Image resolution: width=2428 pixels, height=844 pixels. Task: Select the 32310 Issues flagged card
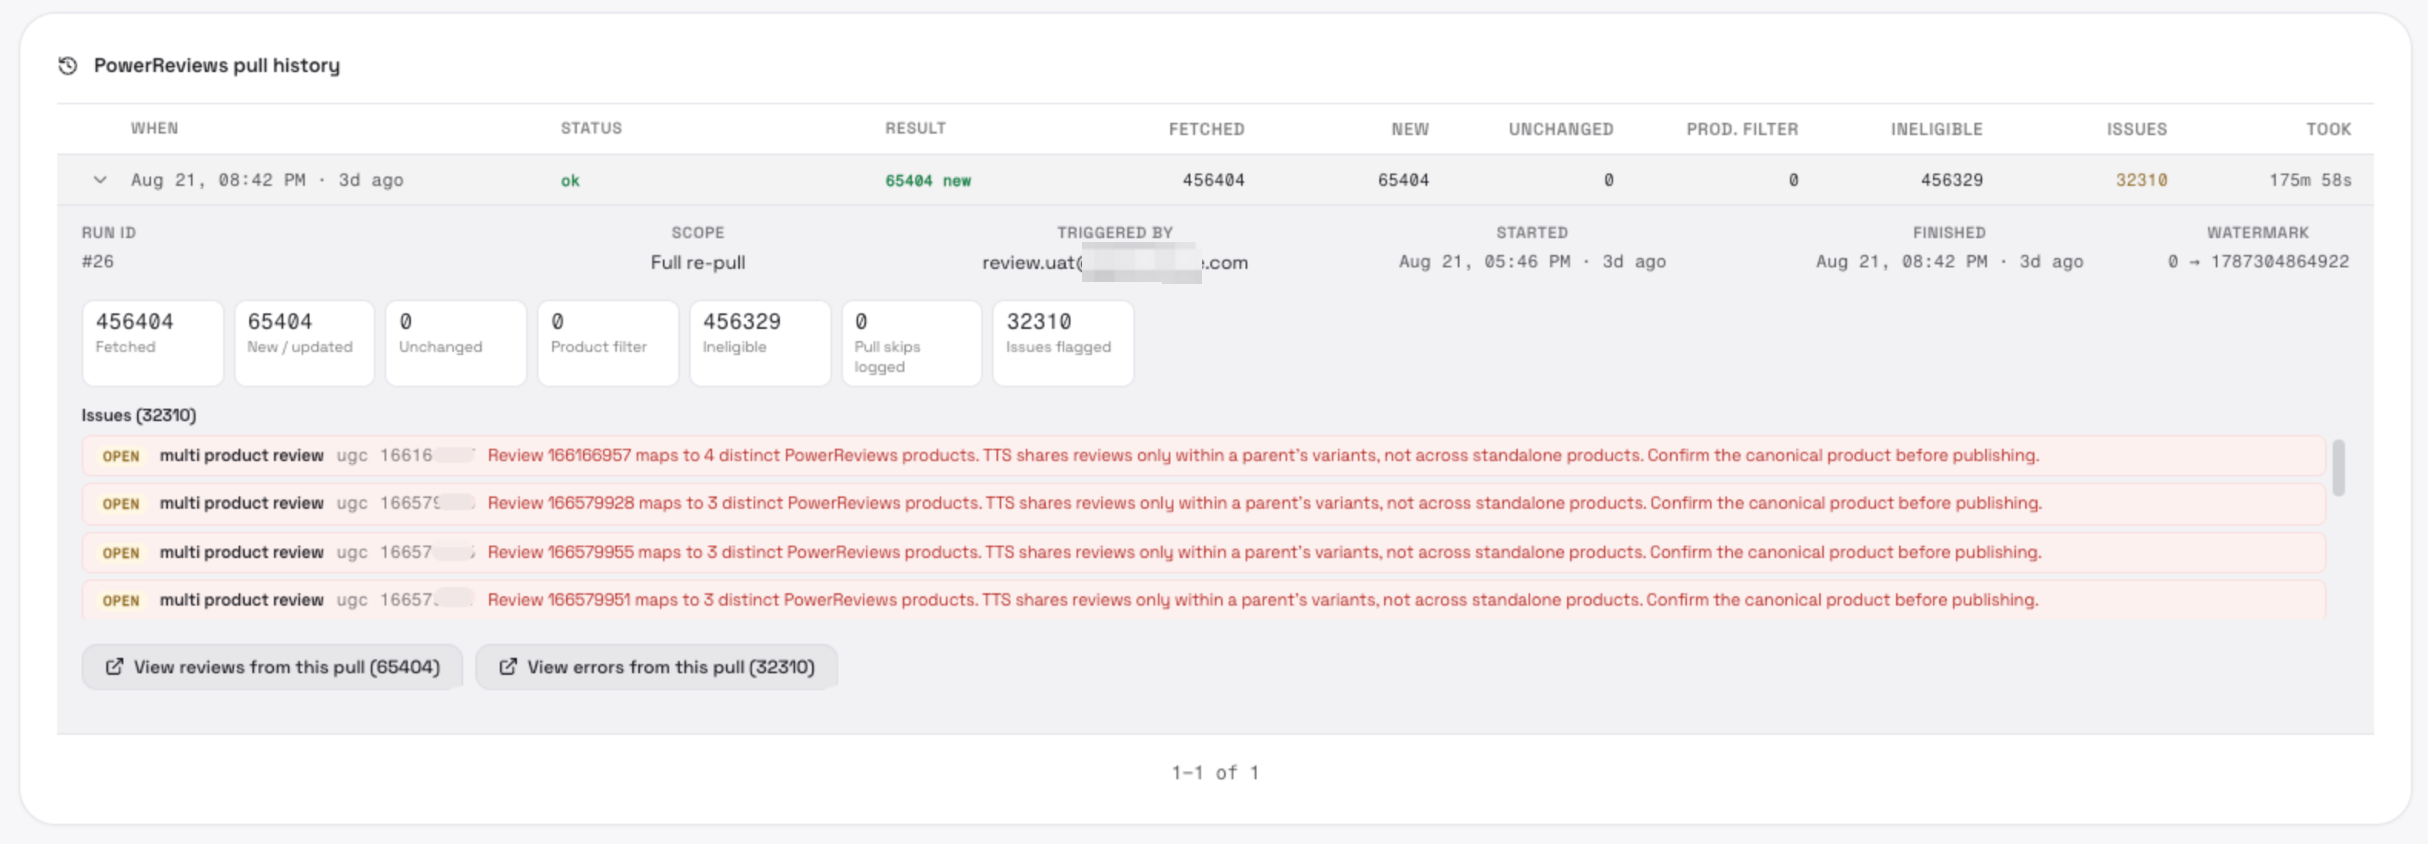1063,343
